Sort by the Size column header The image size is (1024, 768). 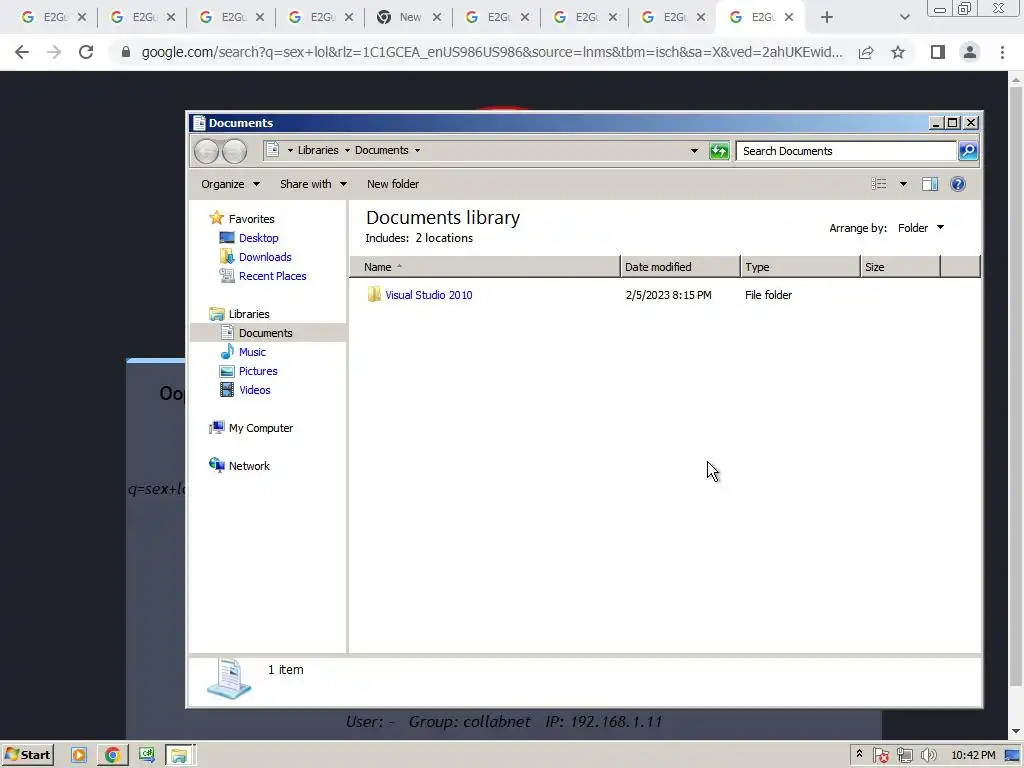pos(901,266)
